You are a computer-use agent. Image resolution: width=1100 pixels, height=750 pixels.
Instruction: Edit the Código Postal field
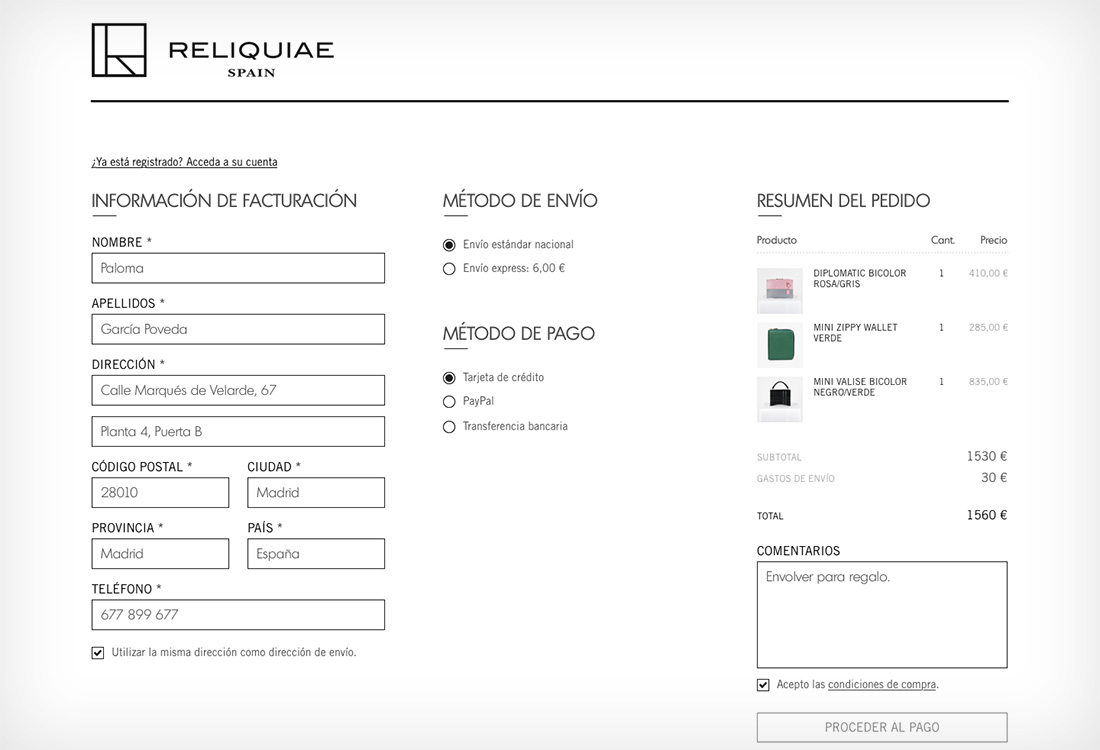tap(160, 492)
